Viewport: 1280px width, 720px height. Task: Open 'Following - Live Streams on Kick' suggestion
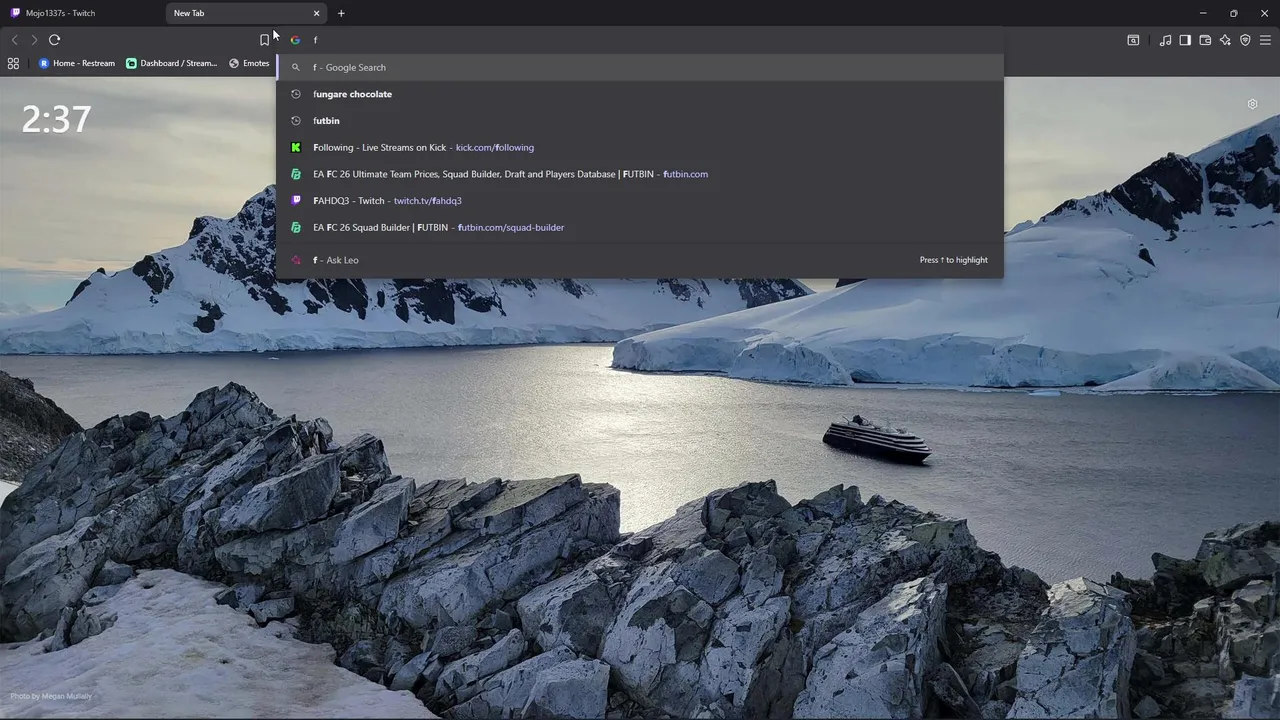(x=640, y=147)
